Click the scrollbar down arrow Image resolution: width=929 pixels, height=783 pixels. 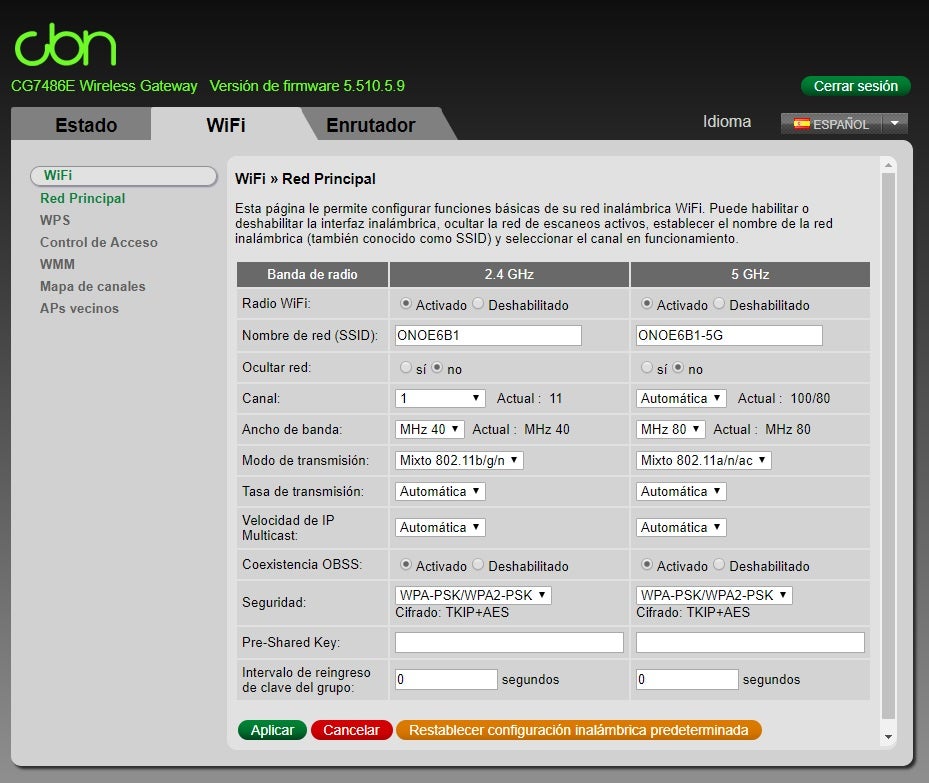[888, 737]
